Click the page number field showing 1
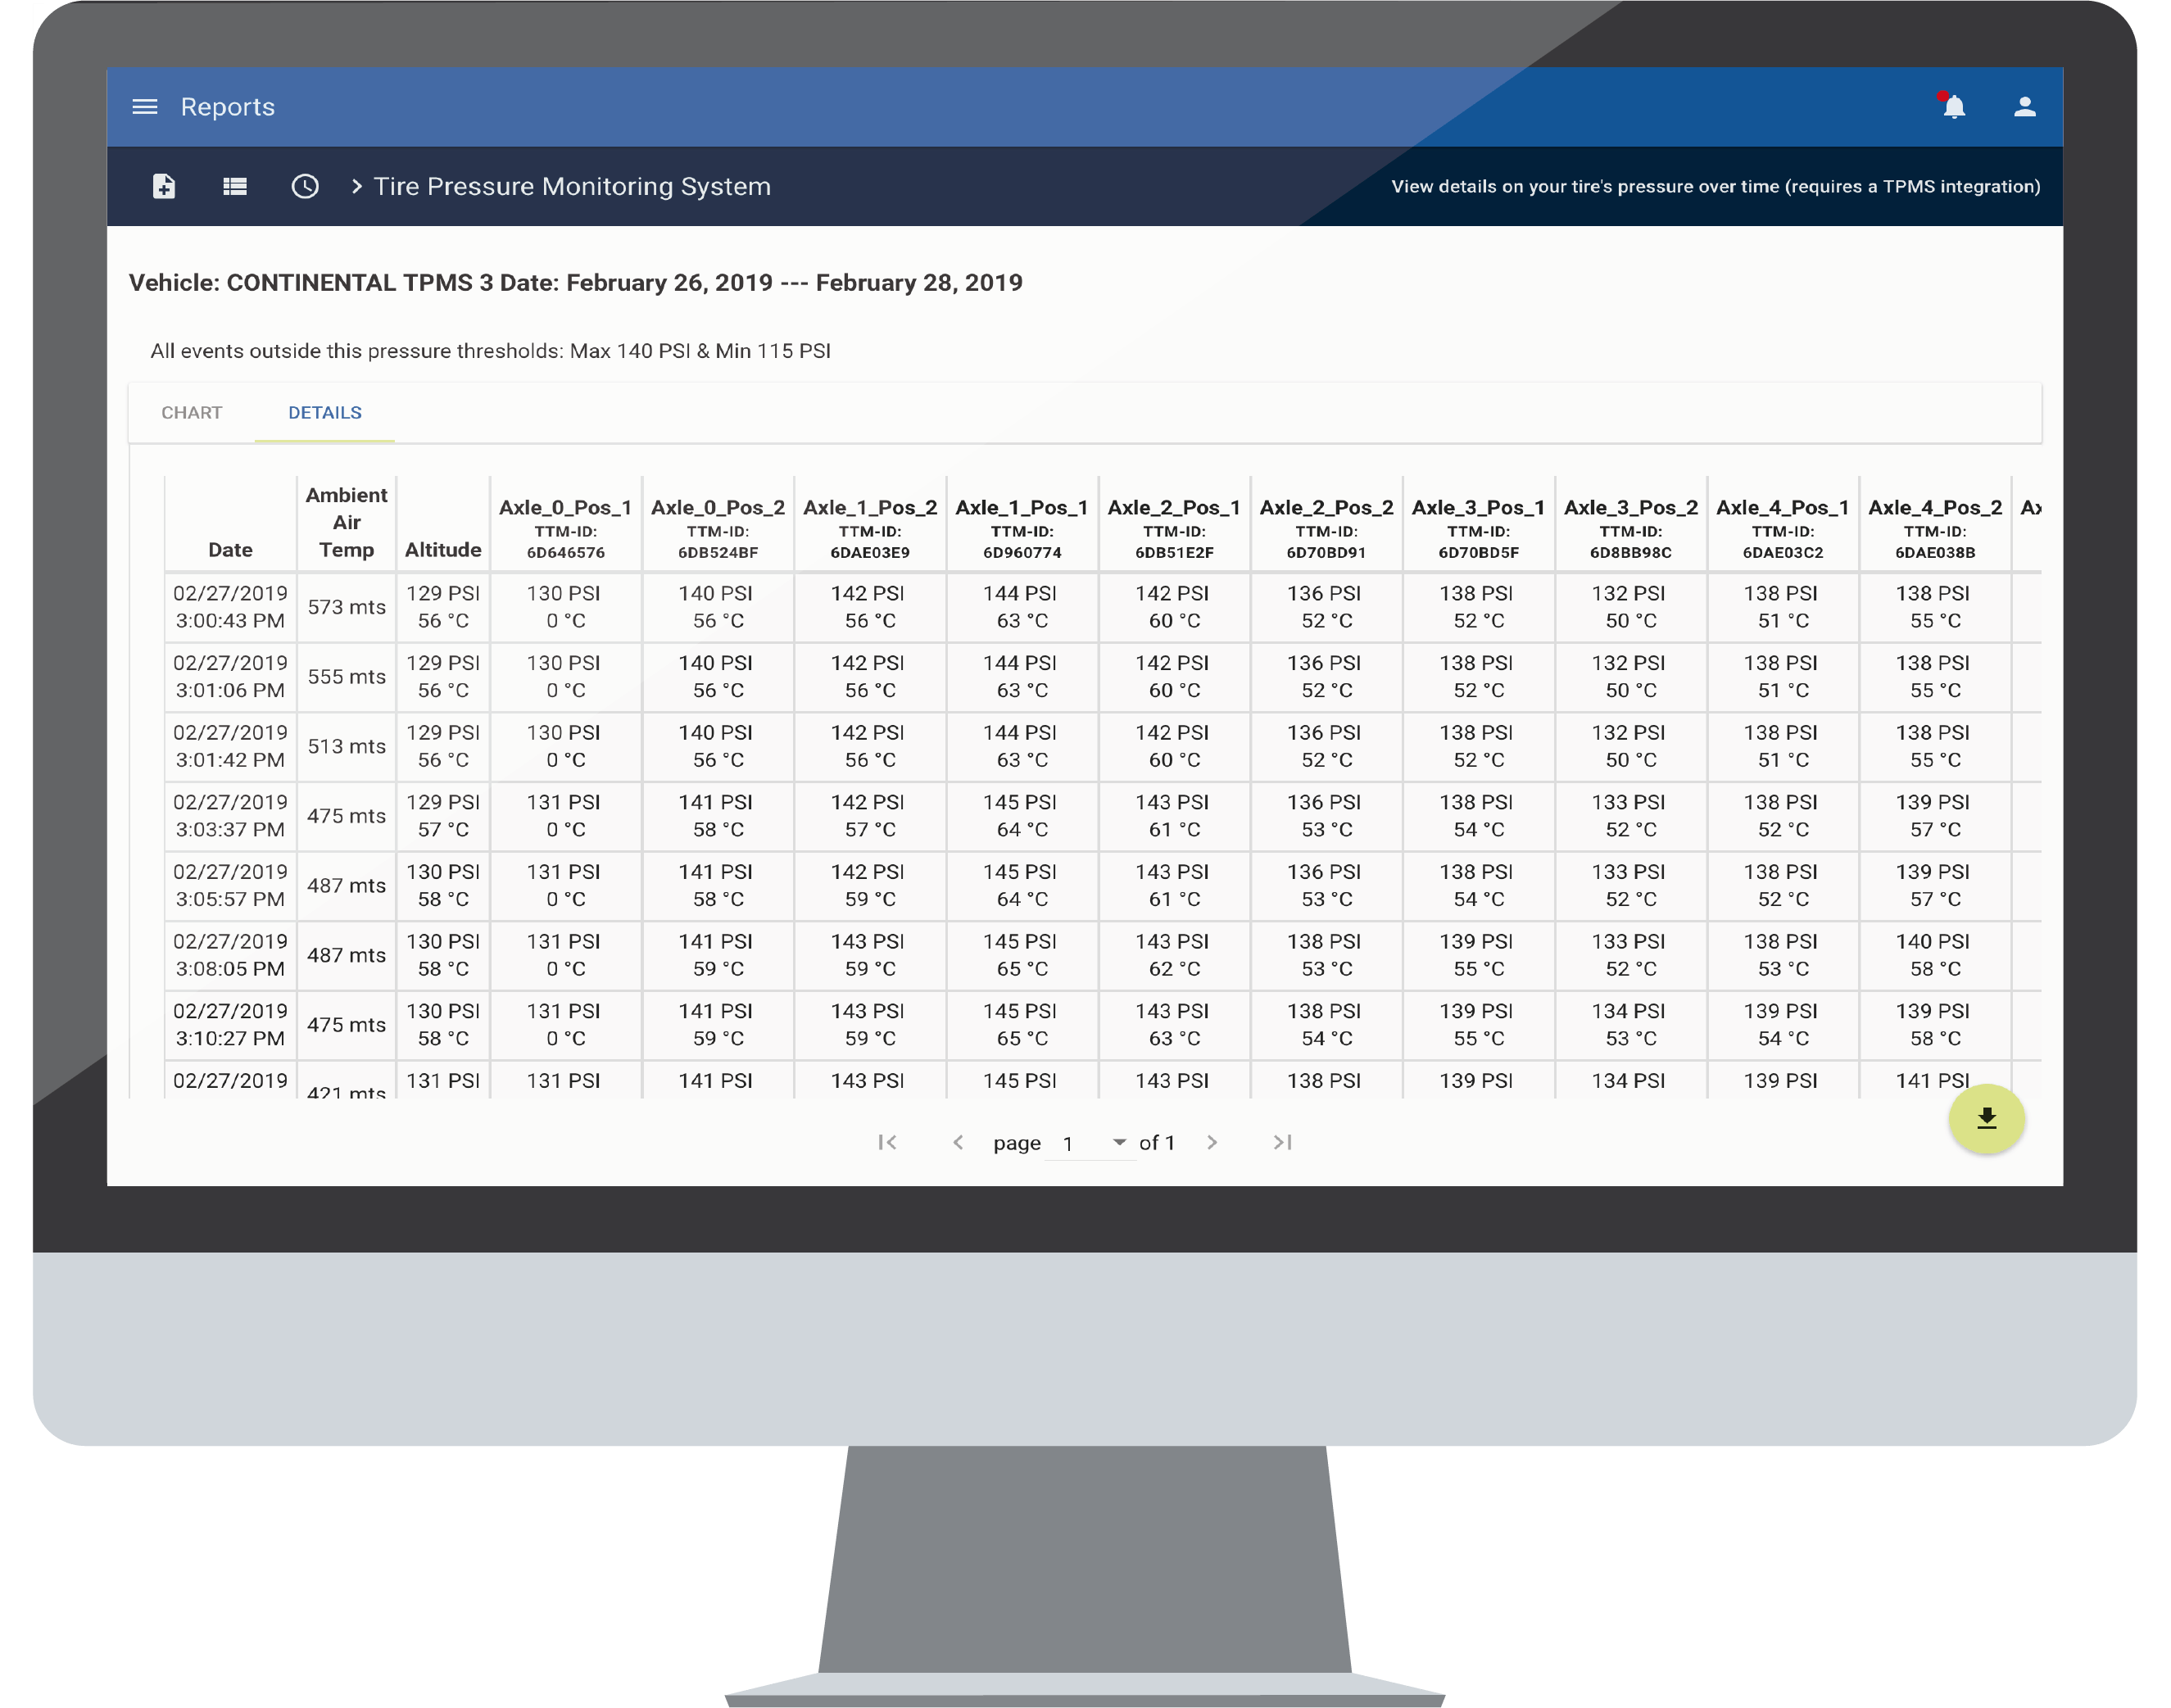Image resolution: width=2171 pixels, height=1708 pixels. click(1069, 1143)
